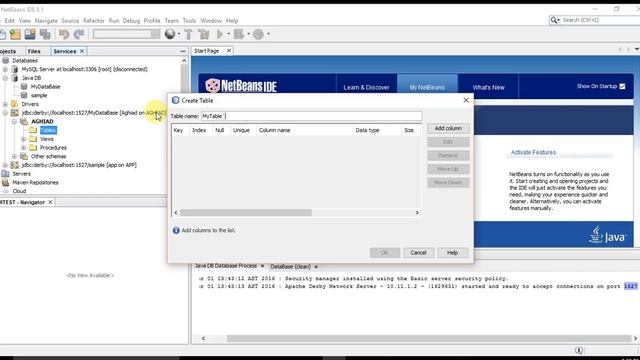Click the sample database icon under Java DB
The width and height of the screenshot is (640, 360).
[x=24, y=95]
